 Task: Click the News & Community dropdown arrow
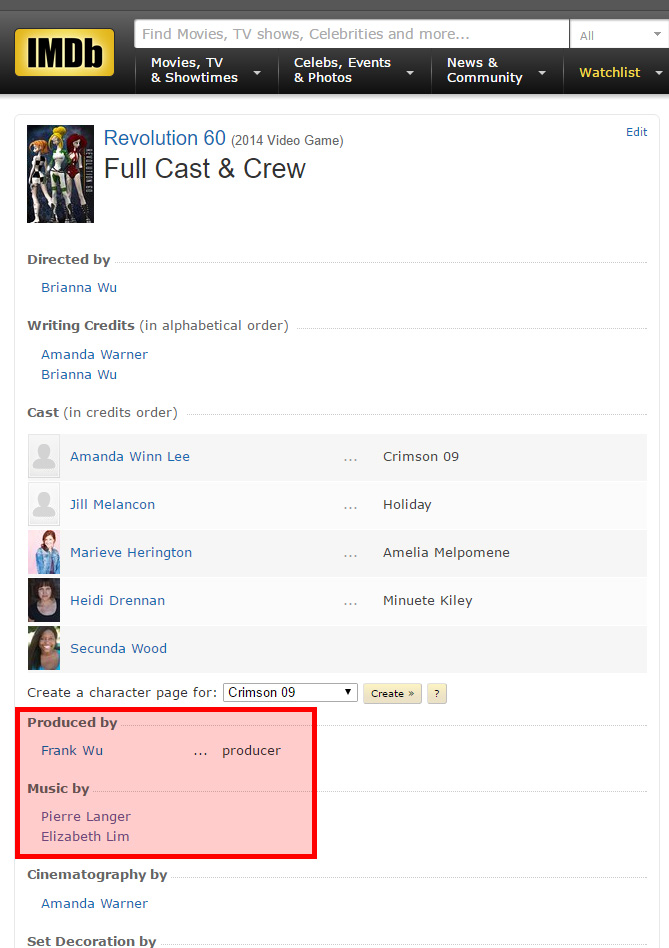(542, 73)
